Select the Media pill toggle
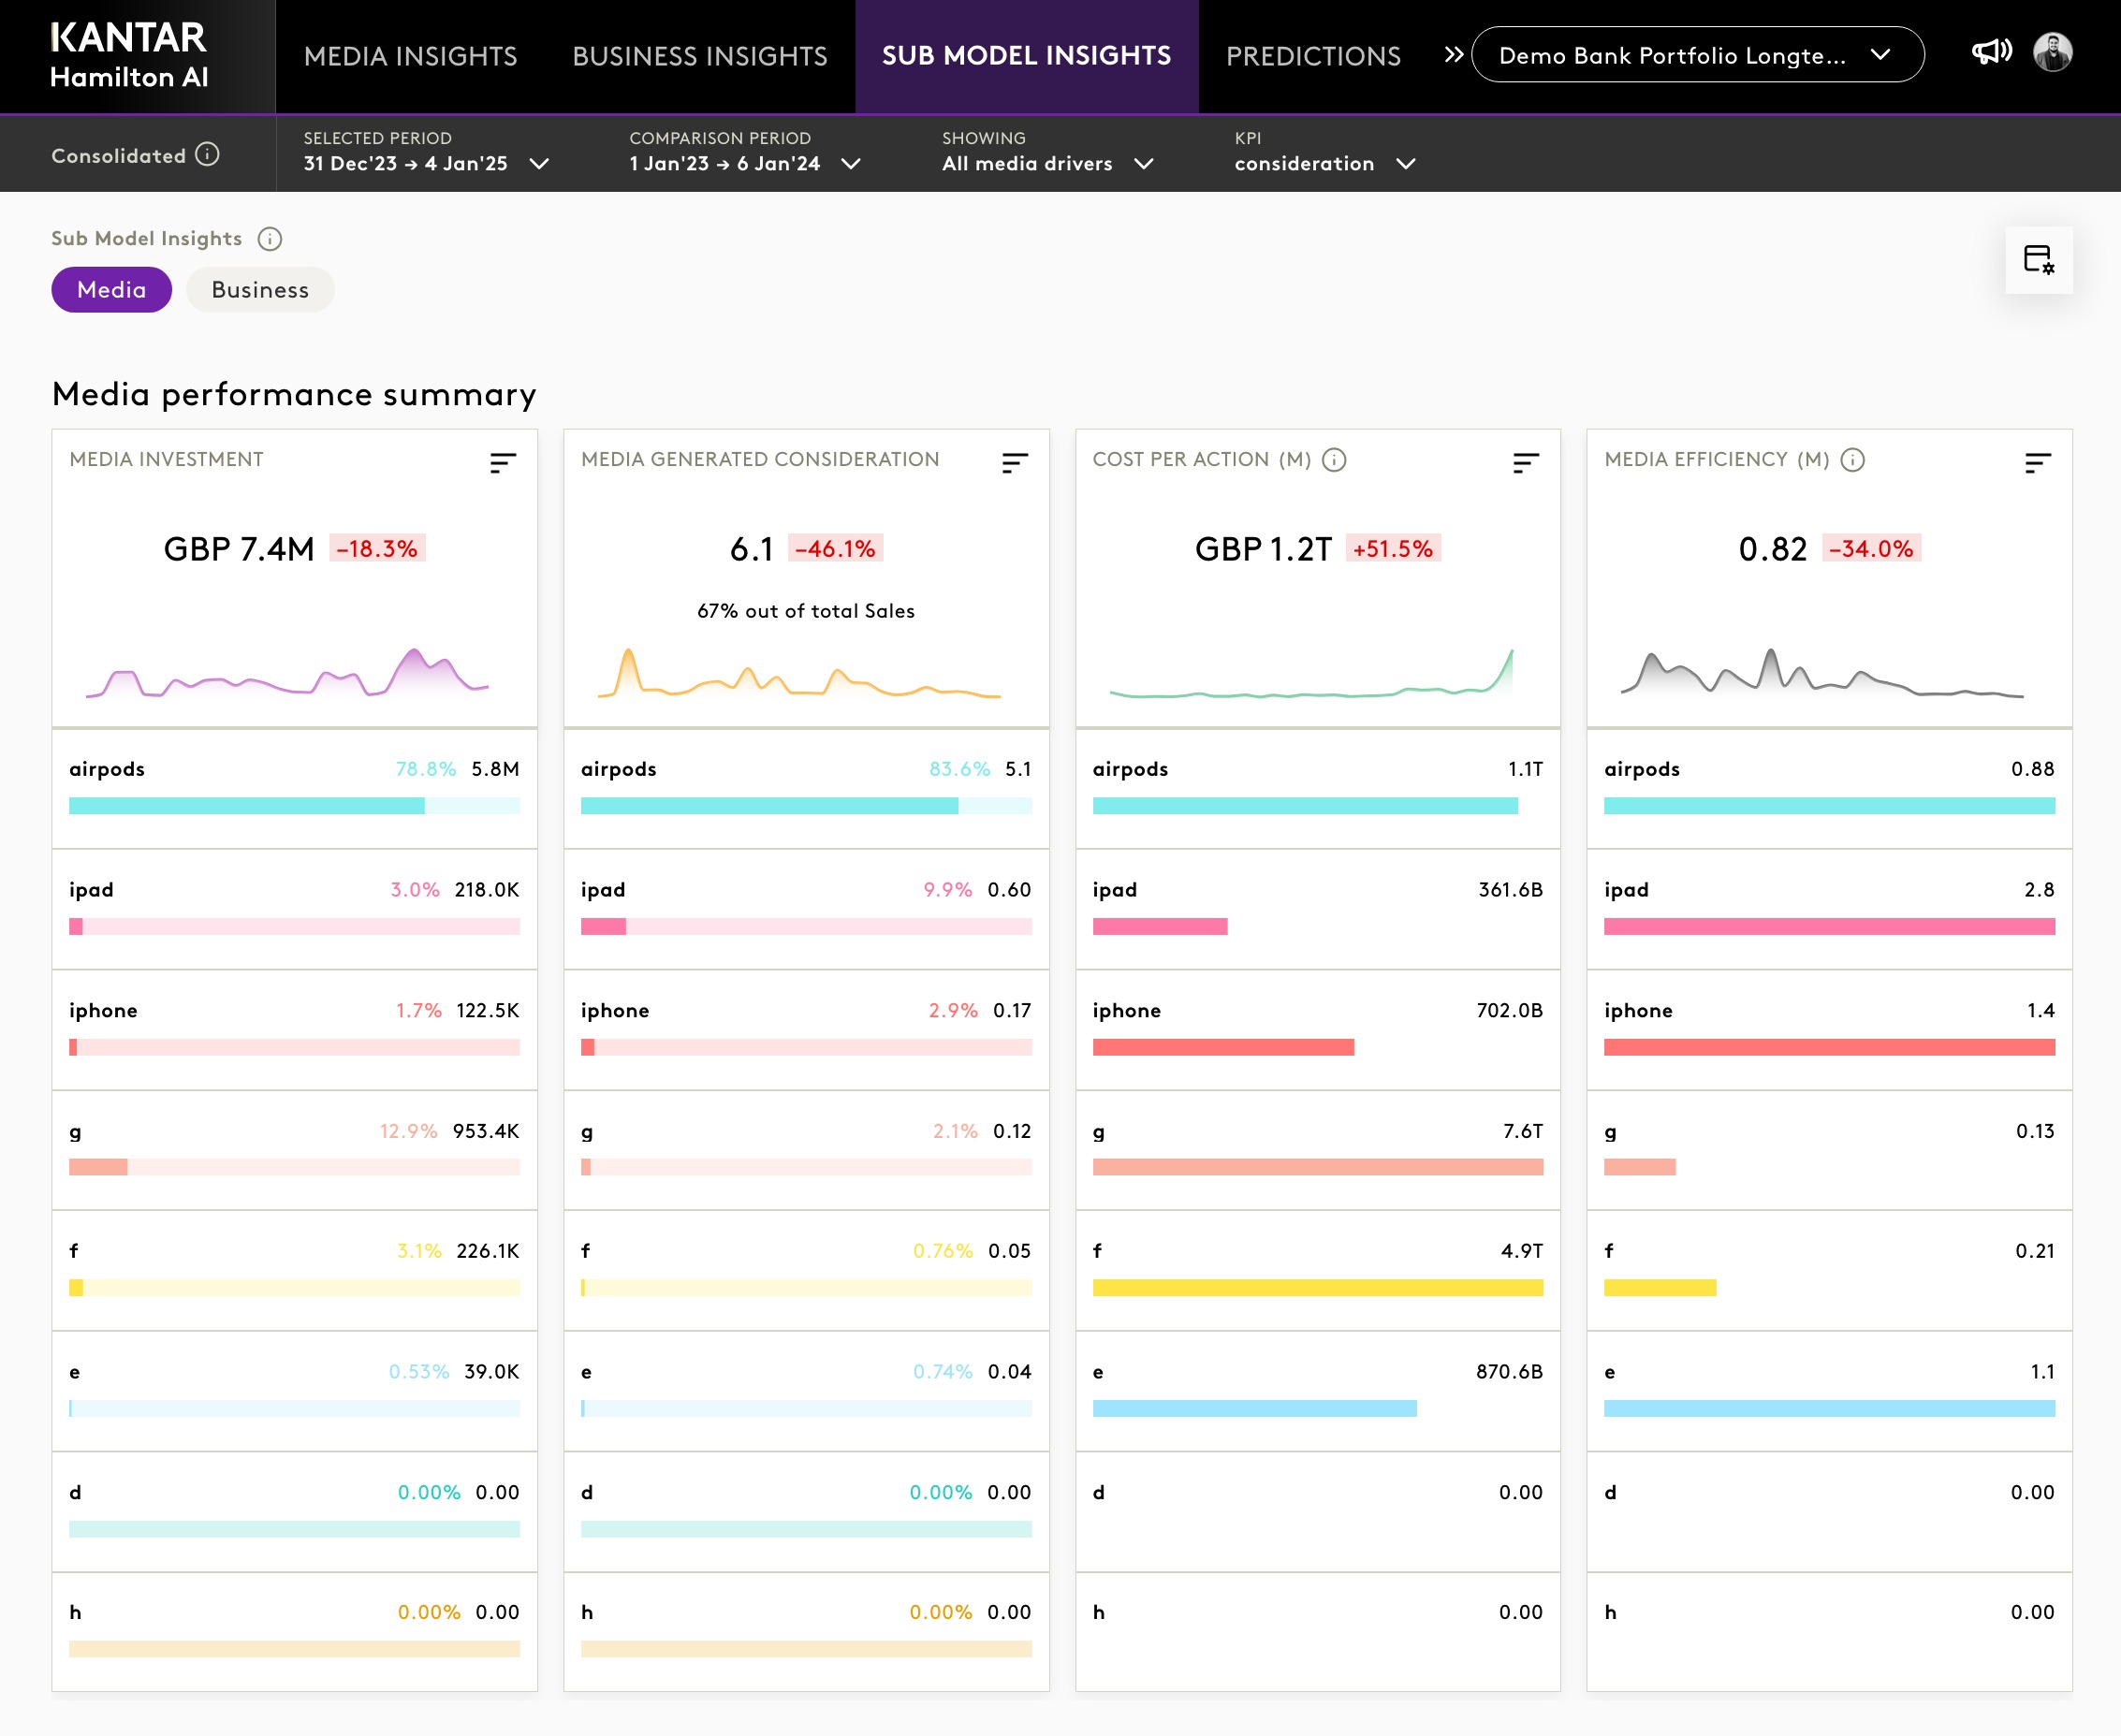The width and height of the screenshot is (2121, 1736). 111,290
